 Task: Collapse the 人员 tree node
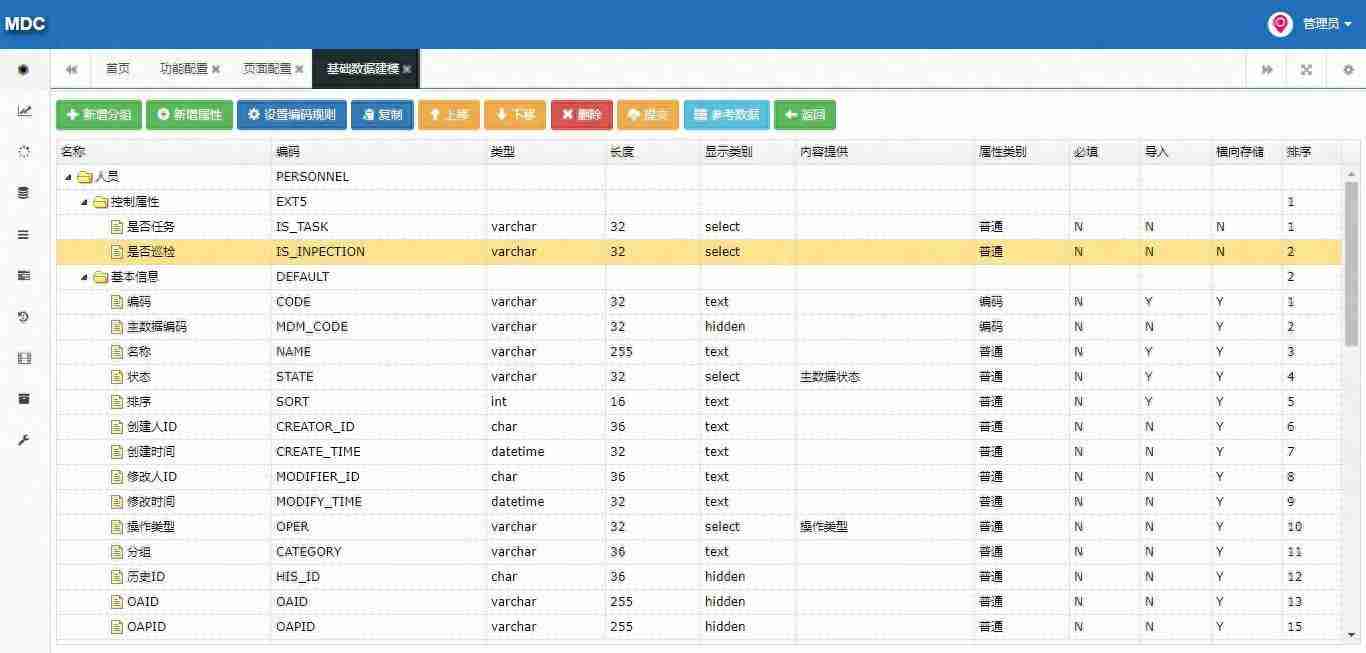[x=68, y=177]
